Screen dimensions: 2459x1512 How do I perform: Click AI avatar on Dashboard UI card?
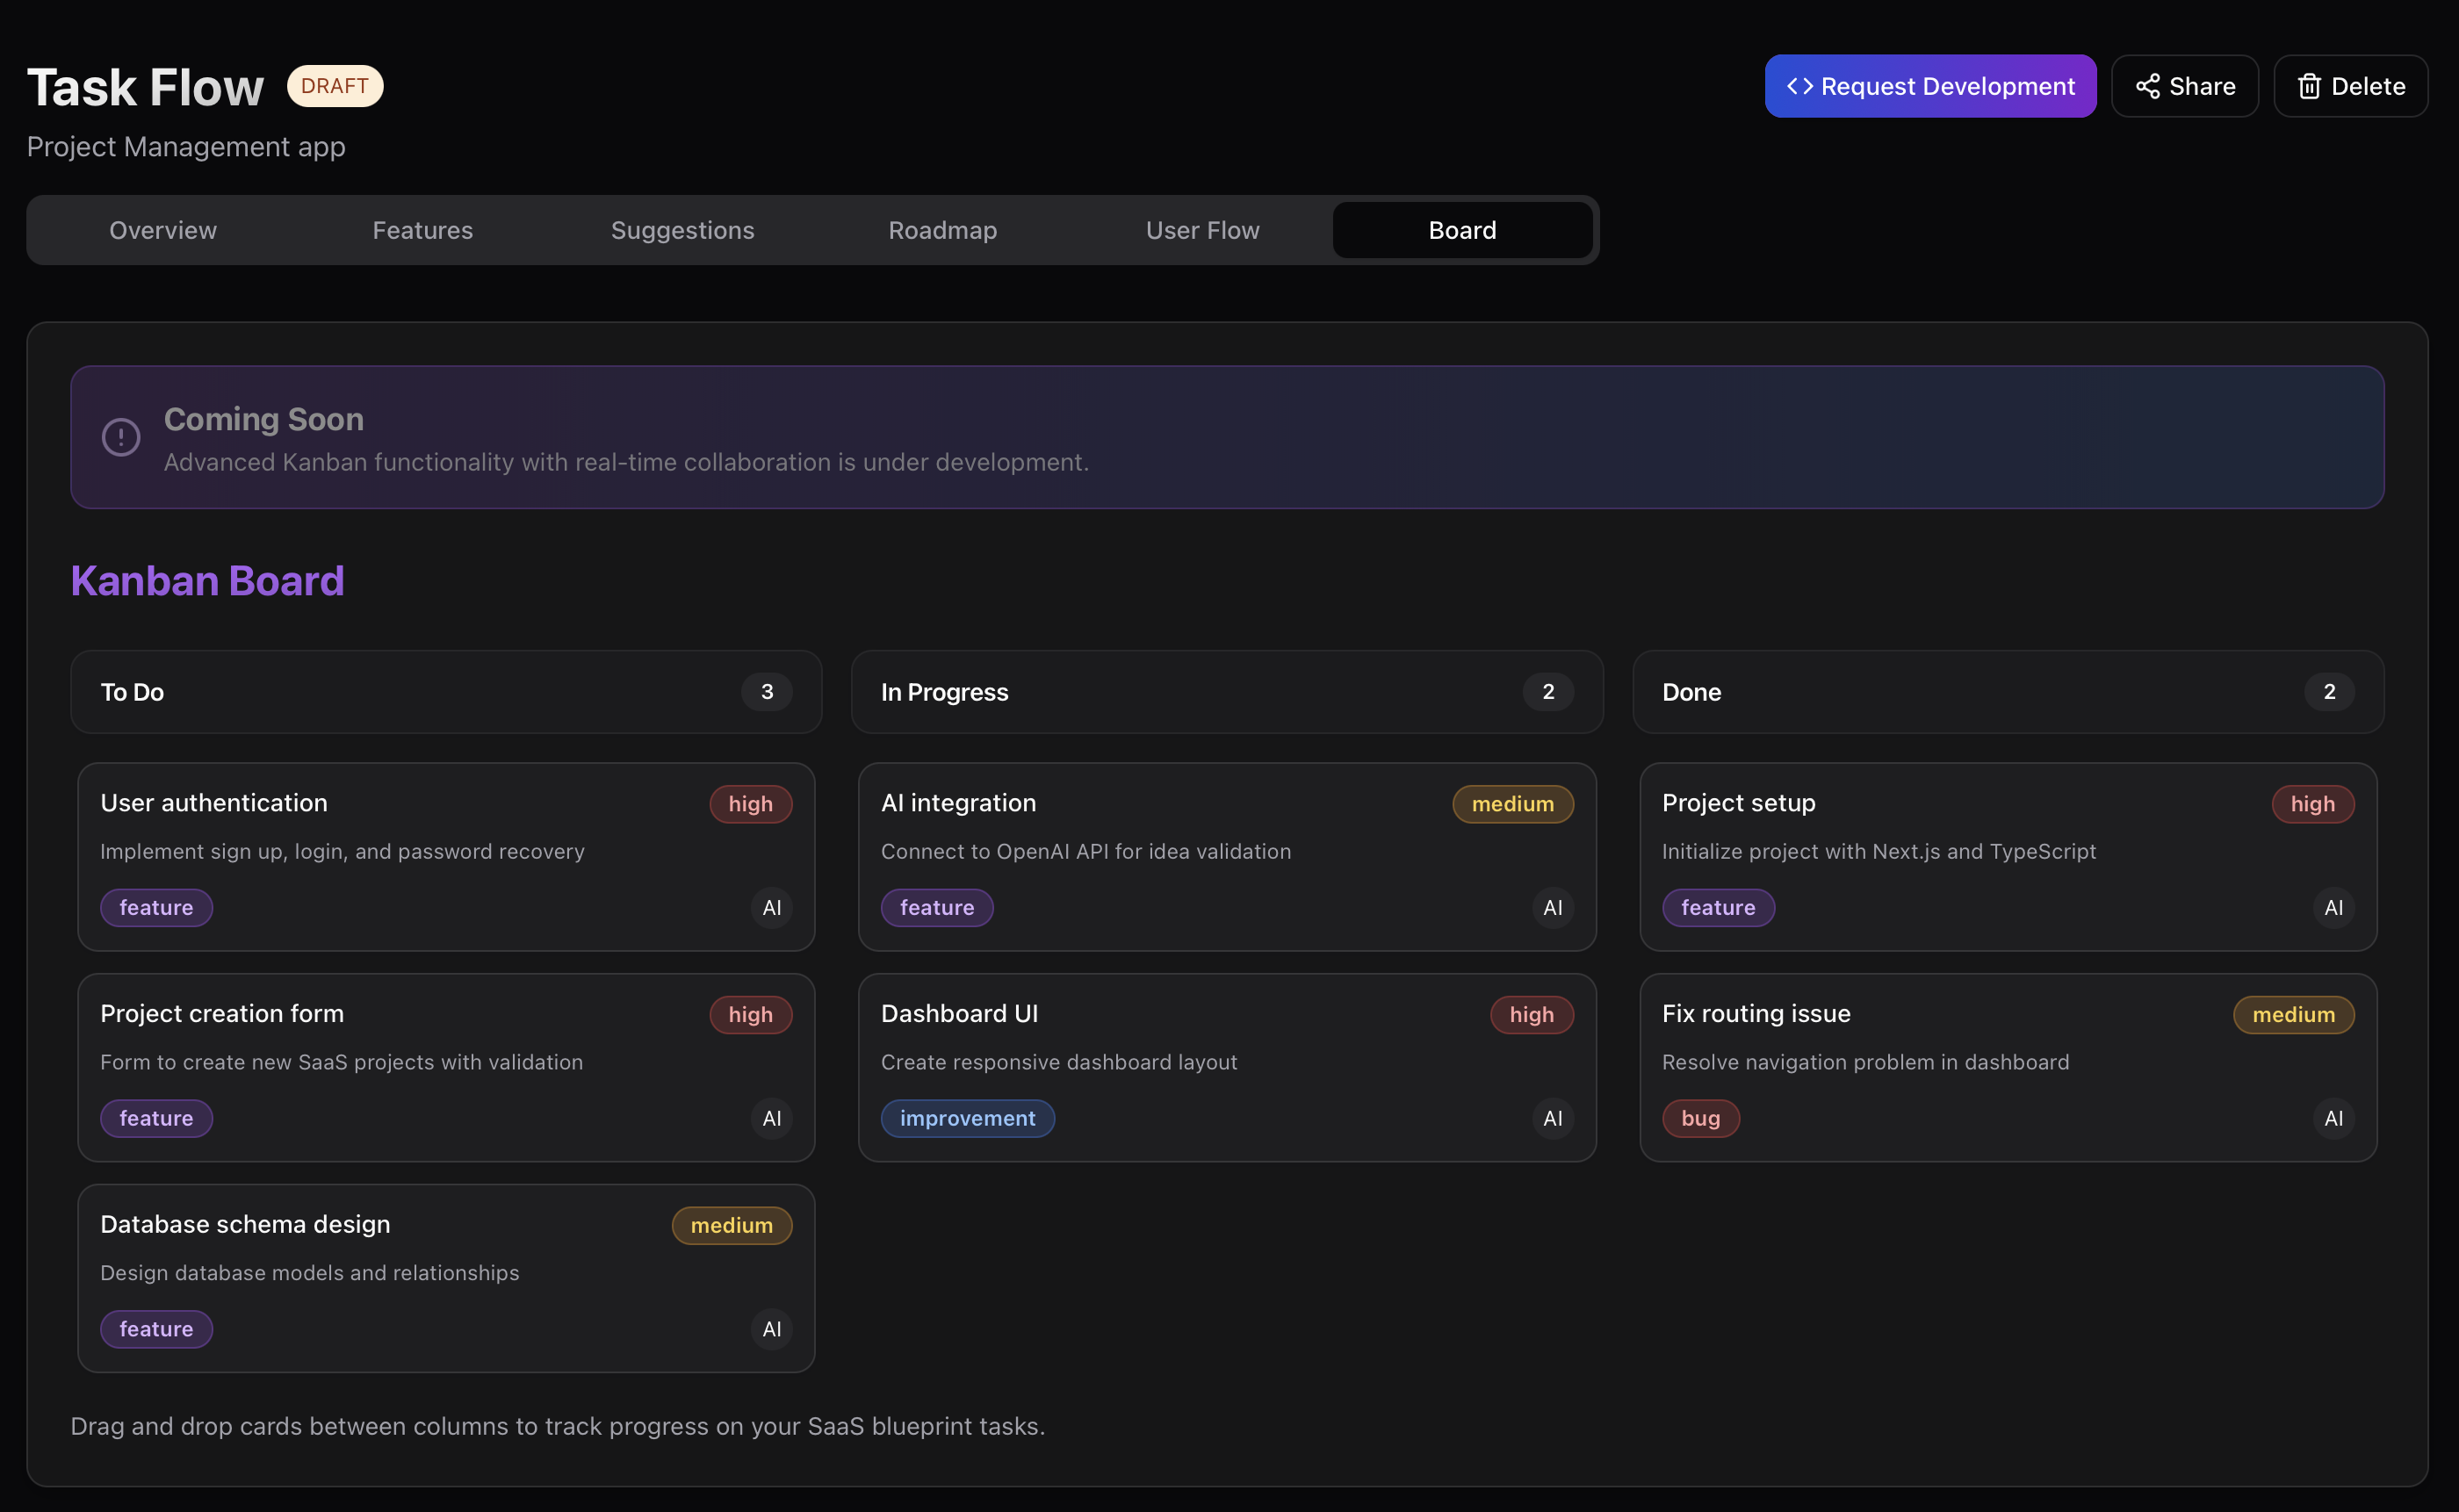[x=1552, y=1118]
